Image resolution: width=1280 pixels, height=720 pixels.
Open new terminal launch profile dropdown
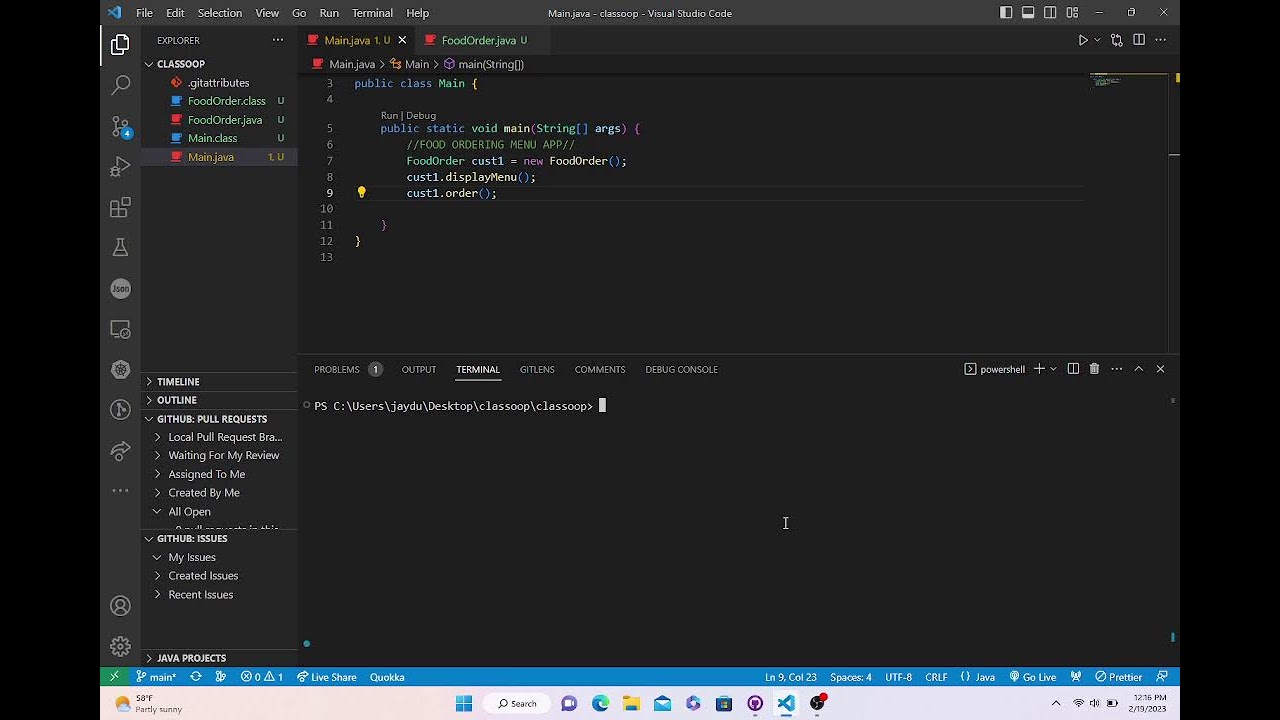pos(1053,369)
